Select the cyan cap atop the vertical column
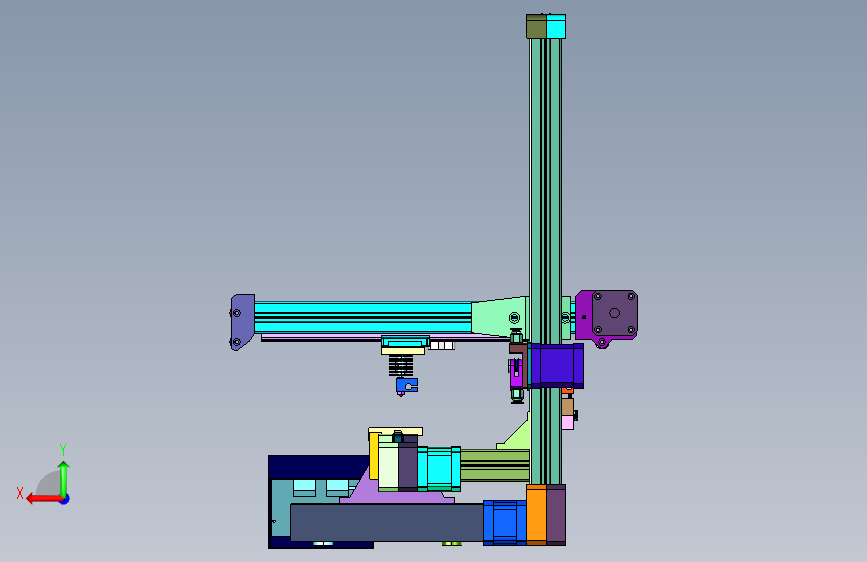The height and width of the screenshot is (562, 867). tap(556, 27)
